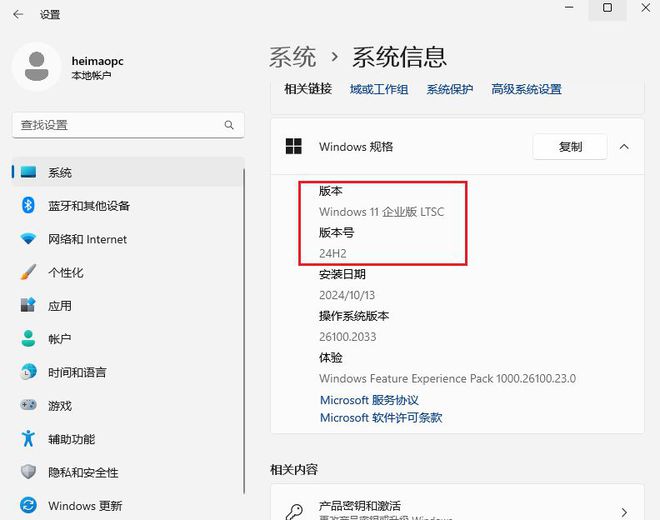Open 个性化 settings page

click(x=128, y=272)
